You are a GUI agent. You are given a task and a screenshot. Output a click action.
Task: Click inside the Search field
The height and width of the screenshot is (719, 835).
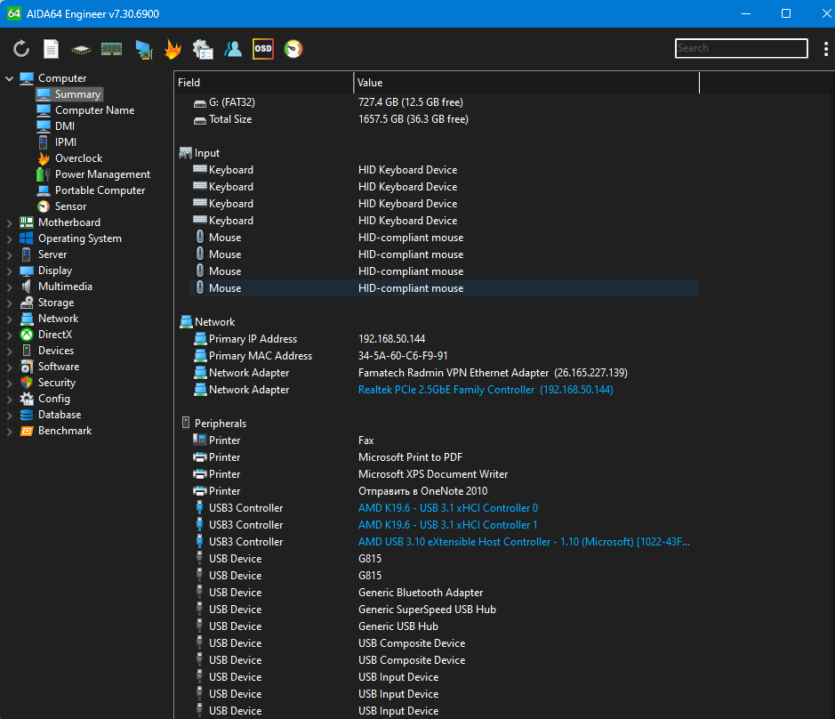point(741,48)
